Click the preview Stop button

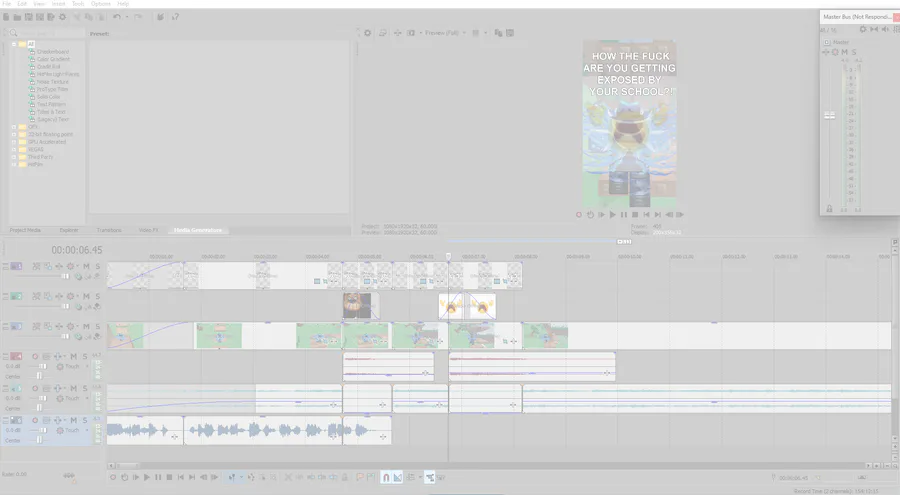(x=635, y=215)
